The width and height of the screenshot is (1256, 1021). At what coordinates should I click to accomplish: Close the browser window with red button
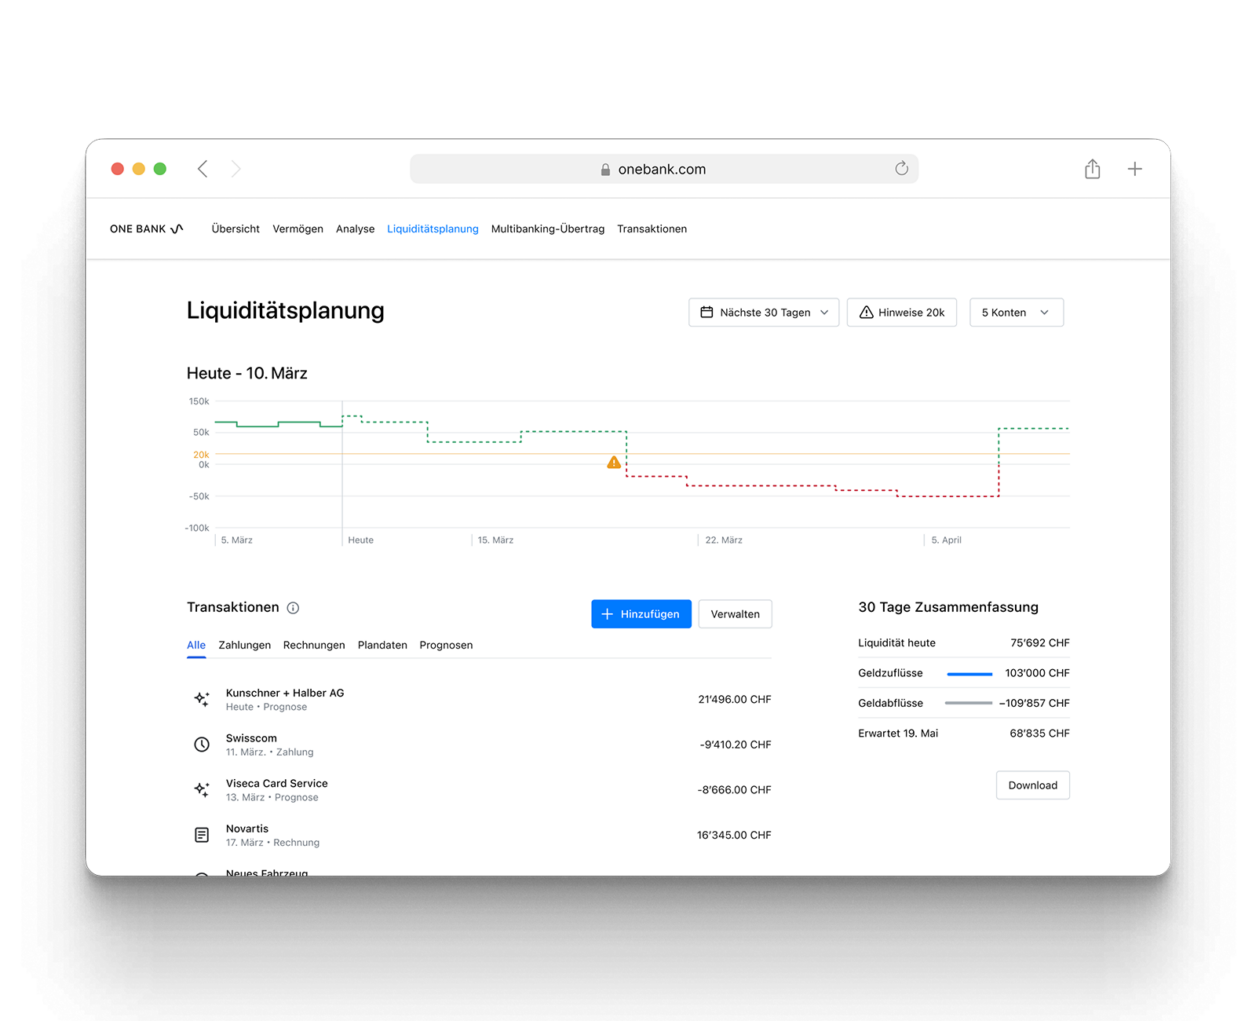pyautogui.click(x=118, y=169)
